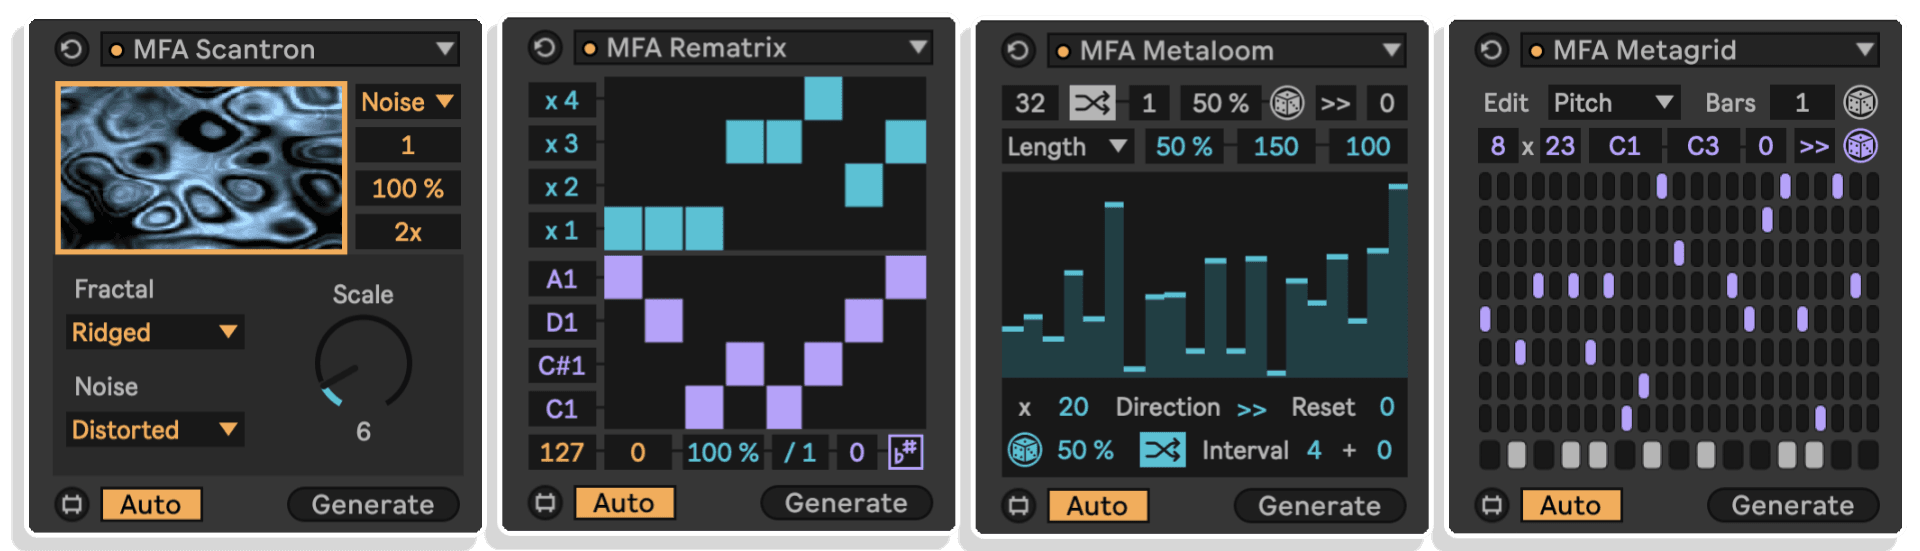Click the clip icon beside Auto in Scantron
The height and width of the screenshot is (551, 1920).
pos(72,504)
